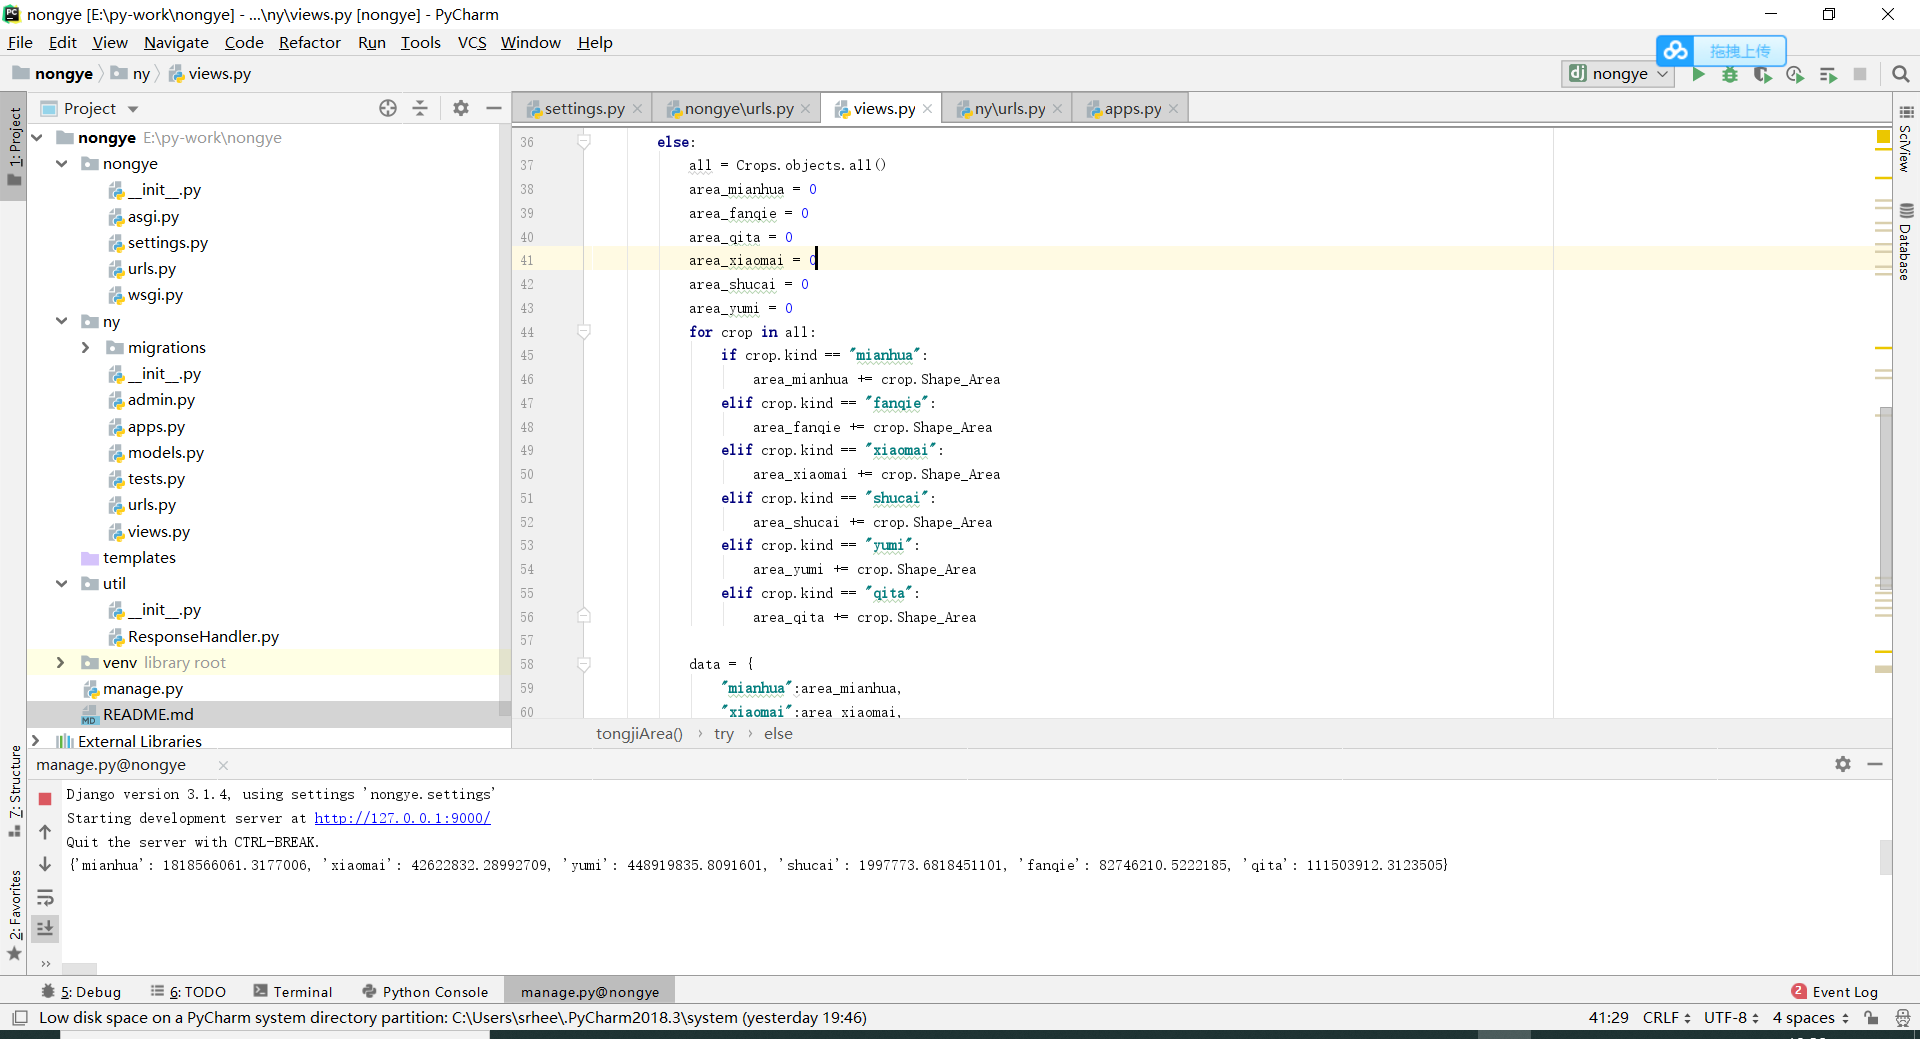Viewport: 1920px width, 1039px height.
Task: Profile the nongye configuration
Action: coord(1795,74)
